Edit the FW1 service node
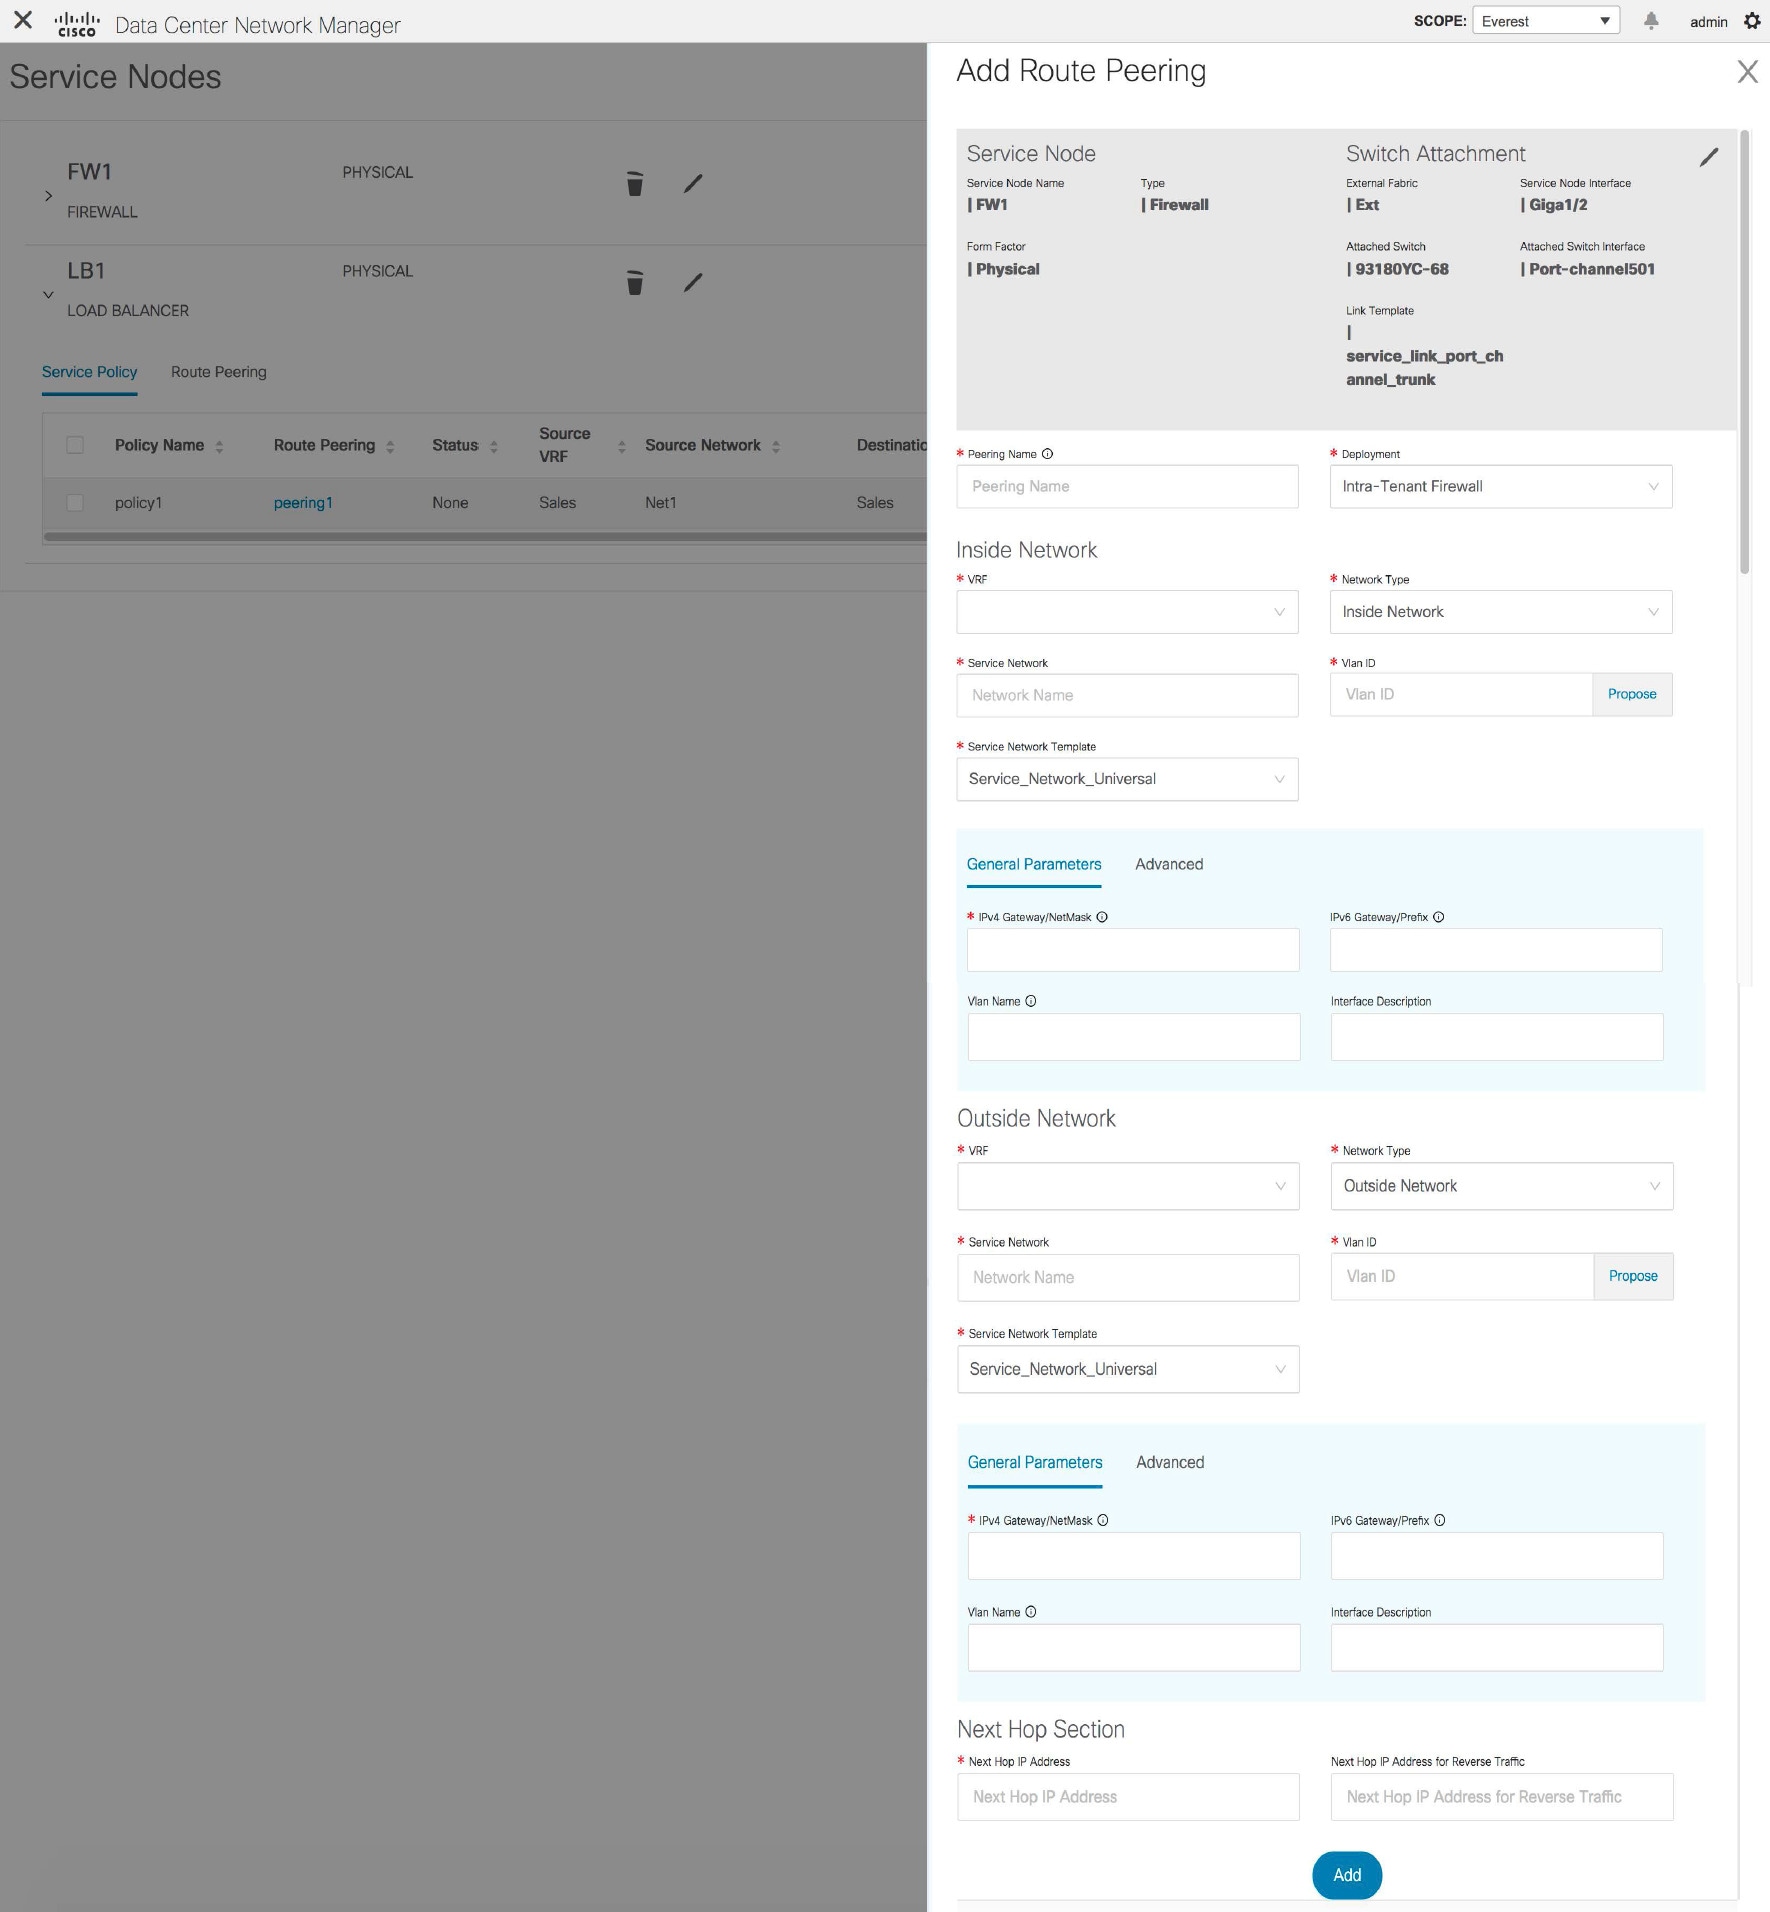The image size is (1770, 1912). pyautogui.click(x=693, y=183)
